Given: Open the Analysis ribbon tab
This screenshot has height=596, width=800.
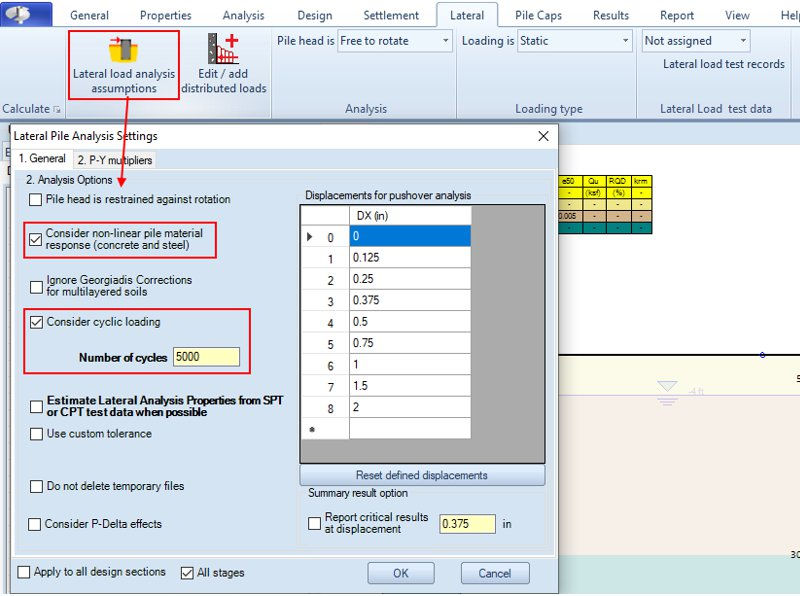Looking at the screenshot, I should point(243,15).
